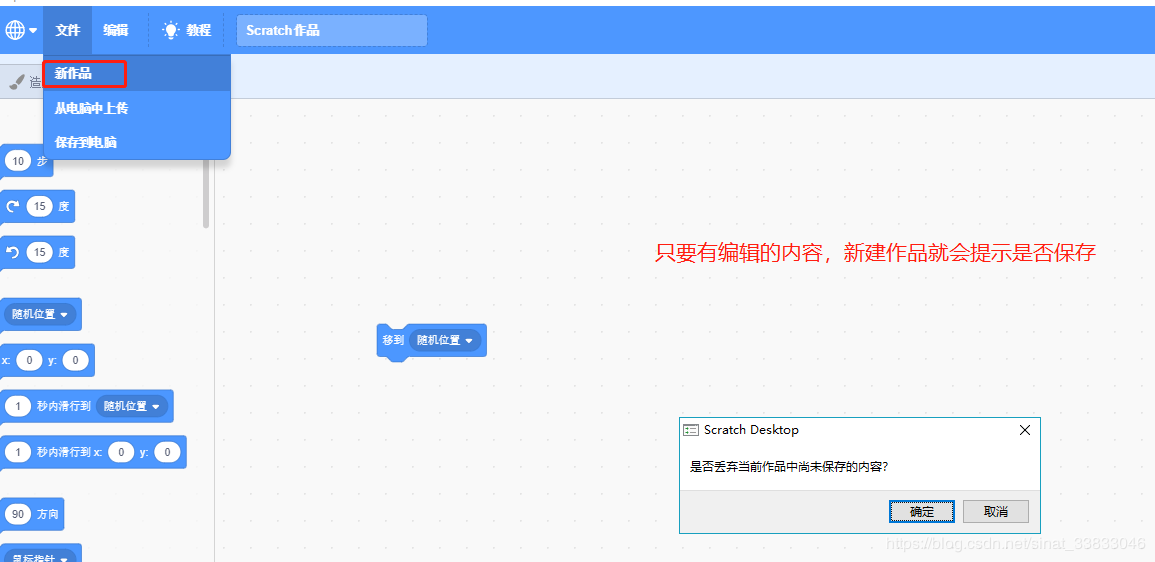Close the Scratch Desktop dialog

point(1025,430)
